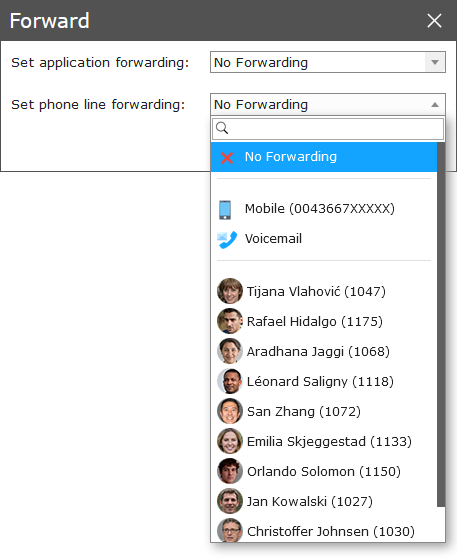Click the red X No Forwarding icon
457x558 pixels.
[x=227, y=158]
